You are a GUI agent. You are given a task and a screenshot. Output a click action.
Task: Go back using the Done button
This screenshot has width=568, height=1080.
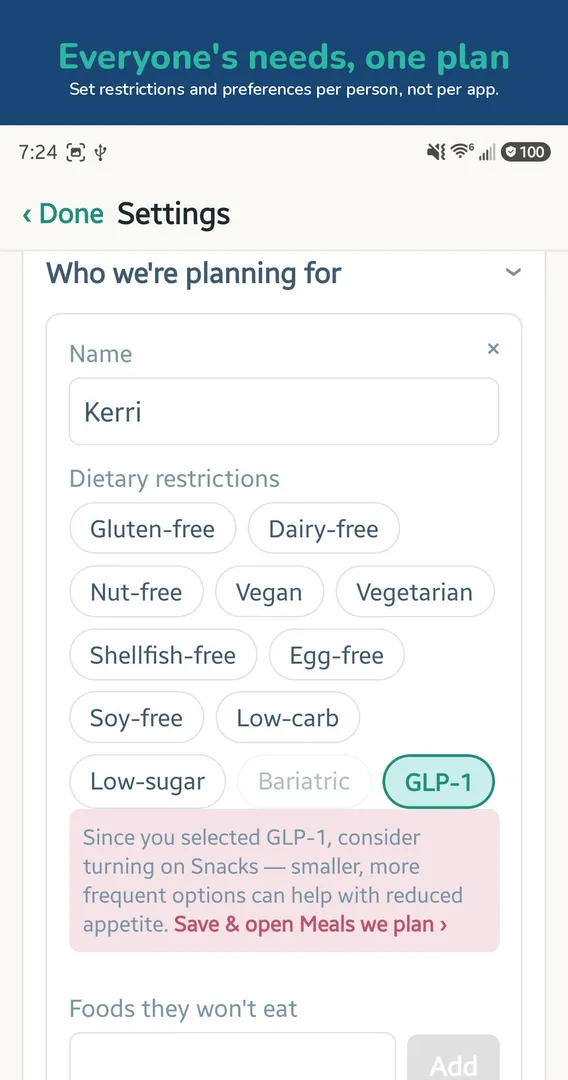(x=63, y=214)
